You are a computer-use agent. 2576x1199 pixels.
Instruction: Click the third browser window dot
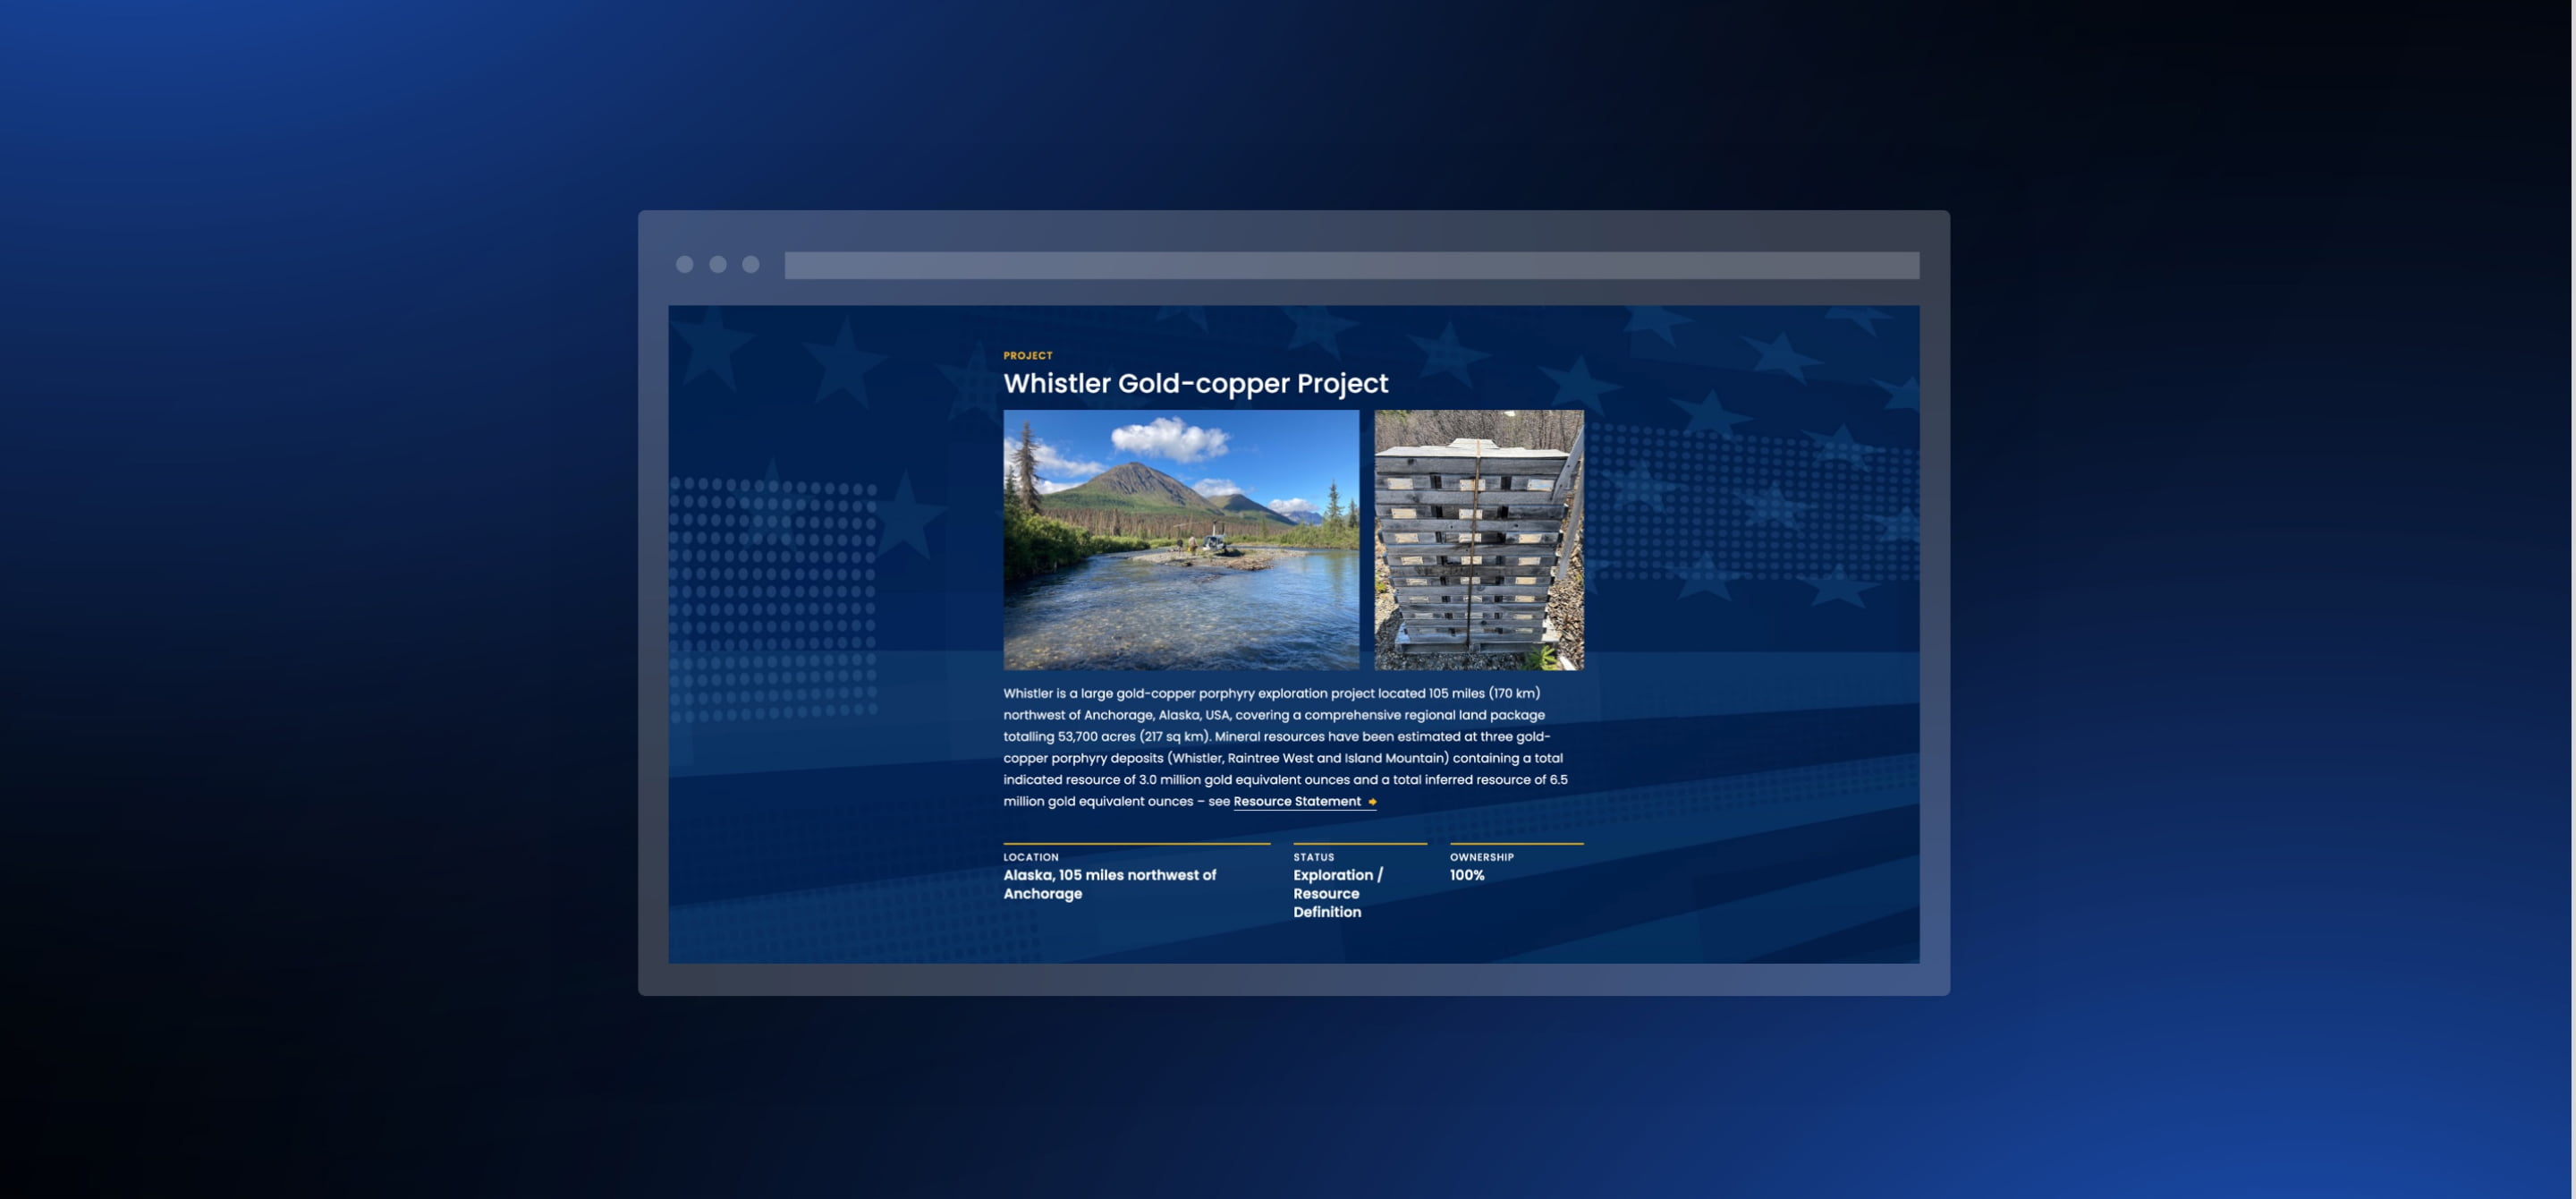[x=750, y=264]
